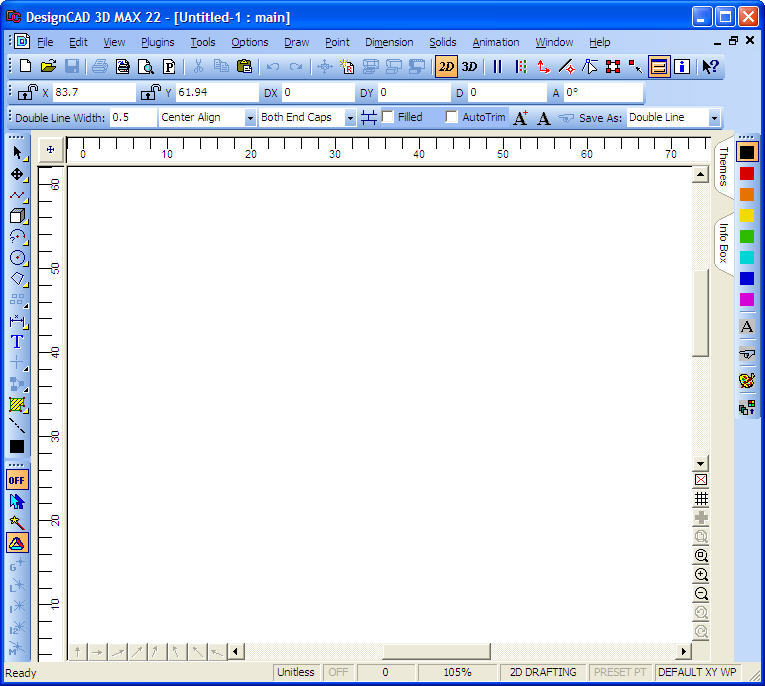
Task: Select the circle drawing tool
Action: pyautogui.click(x=17, y=258)
